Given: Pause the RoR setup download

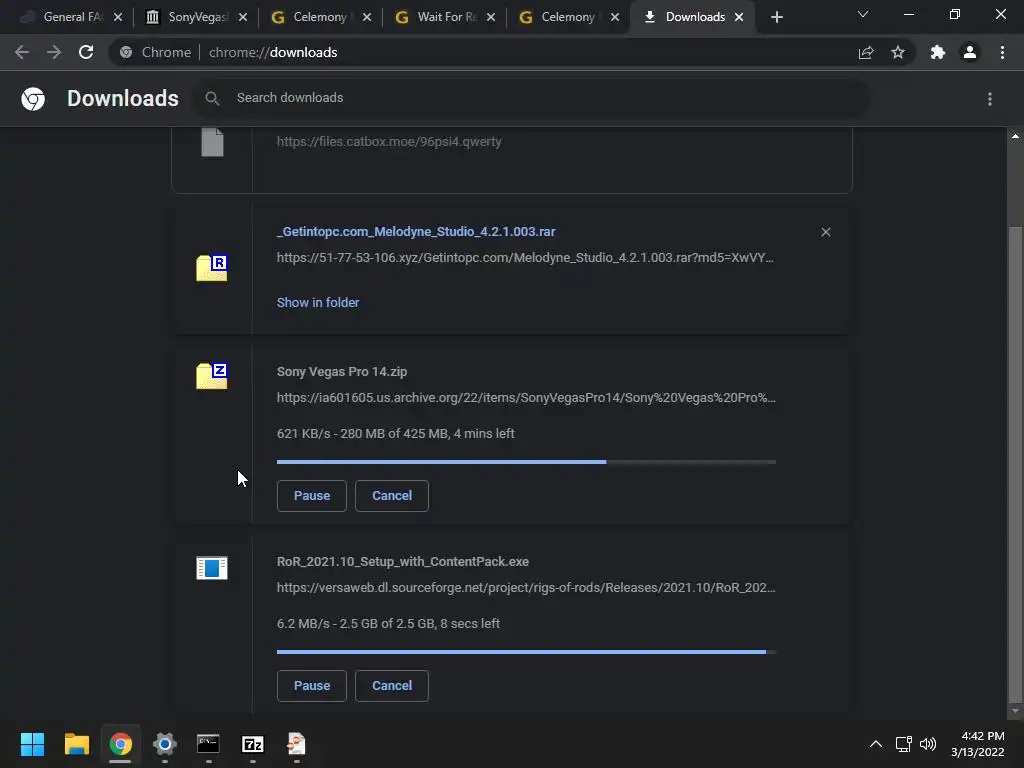Looking at the screenshot, I should point(312,686).
